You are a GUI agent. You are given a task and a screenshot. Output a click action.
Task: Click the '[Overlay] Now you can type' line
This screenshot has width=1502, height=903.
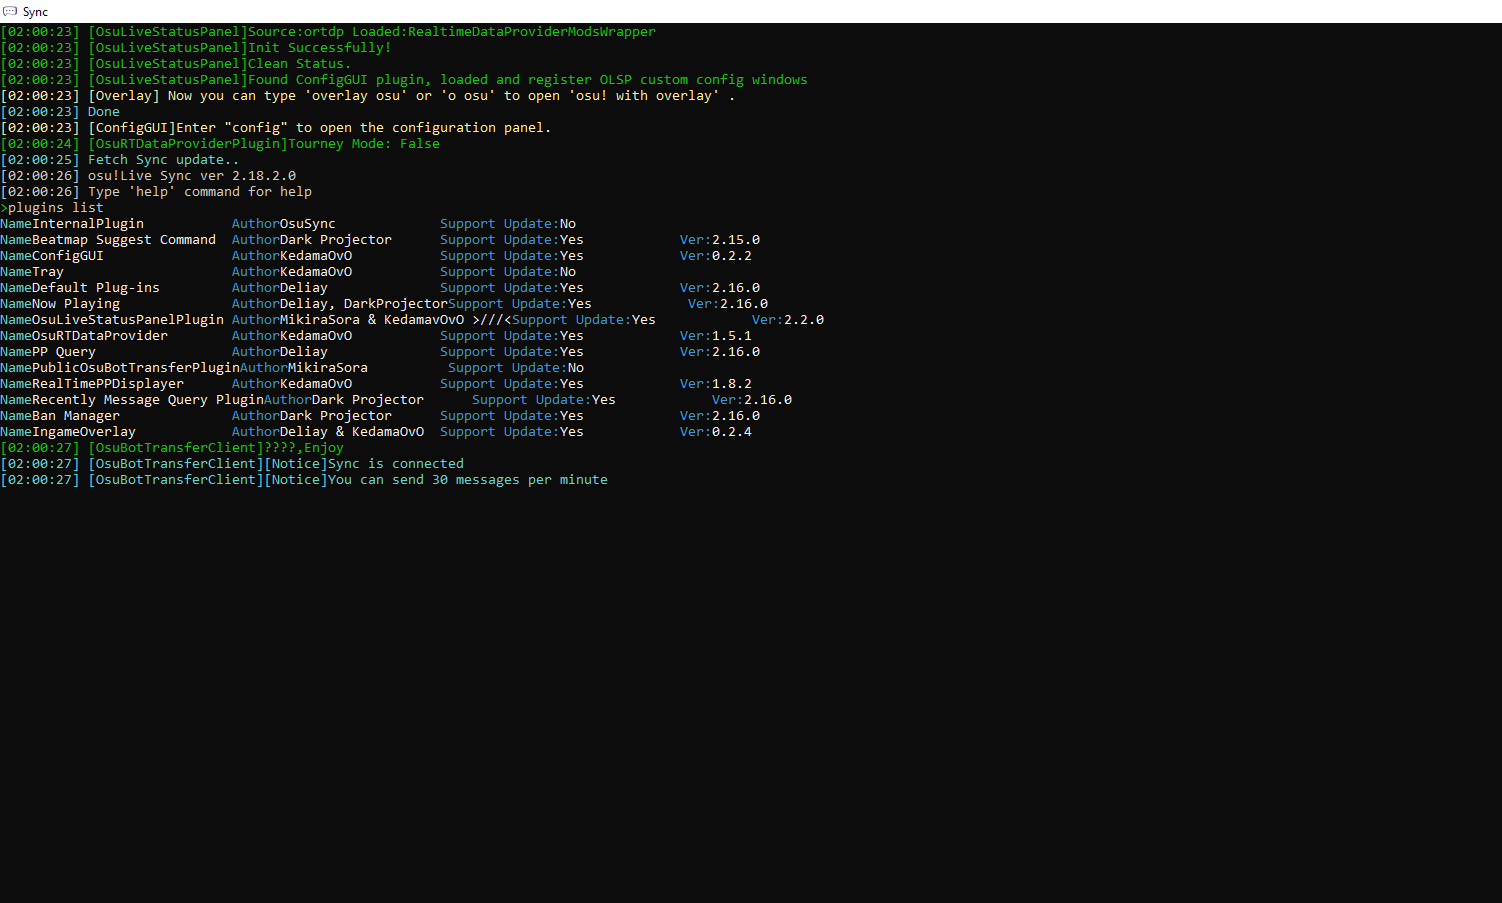click(368, 96)
